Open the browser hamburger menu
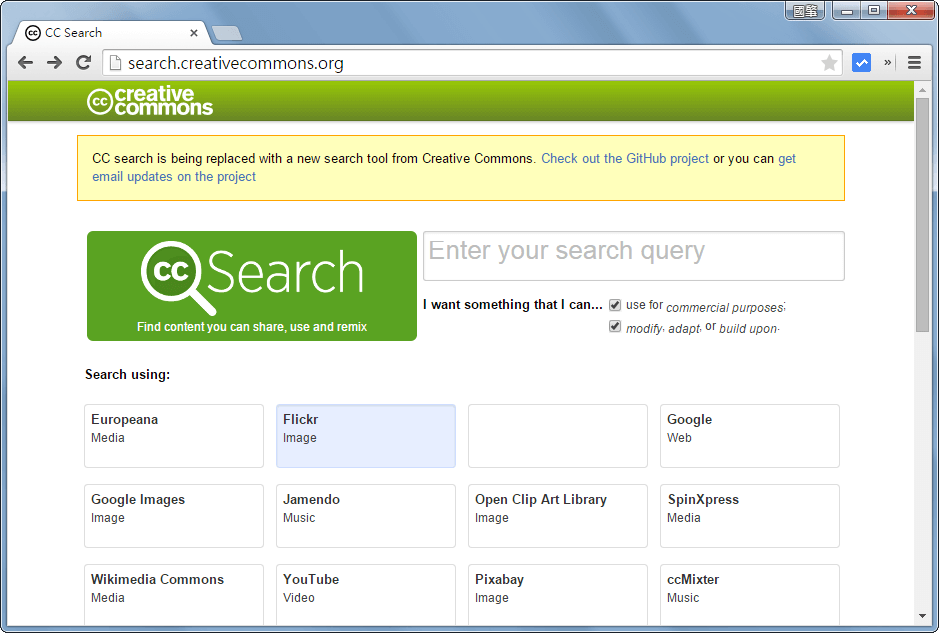Viewport: 939px width, 633px height. [x=914, y=62]
